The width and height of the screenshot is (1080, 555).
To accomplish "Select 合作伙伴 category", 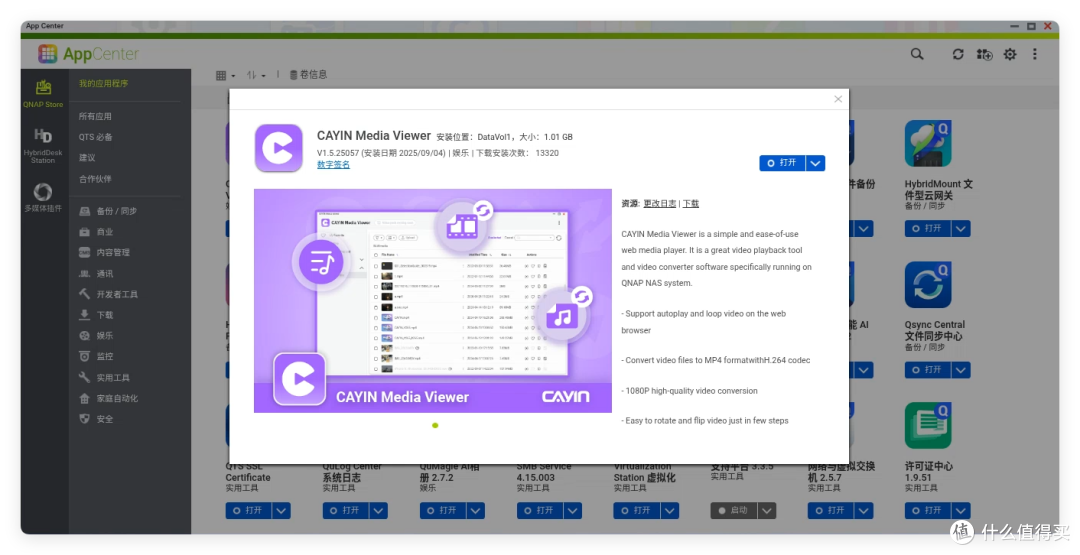I will click(x=95, y=179).
